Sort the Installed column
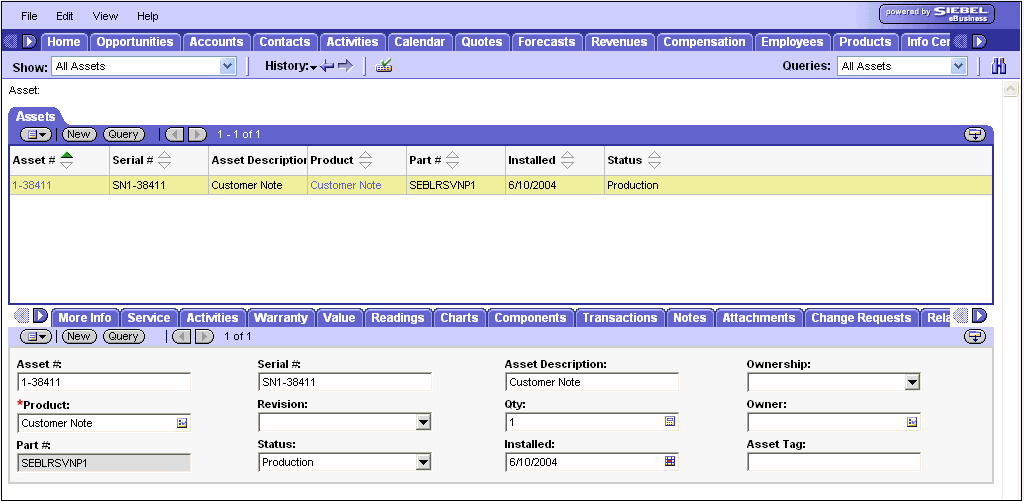 click(568, 160)
